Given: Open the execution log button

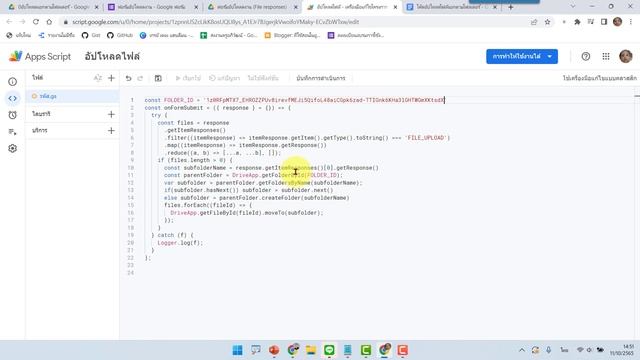Looking at the screenshot, I should pos(321,78).
